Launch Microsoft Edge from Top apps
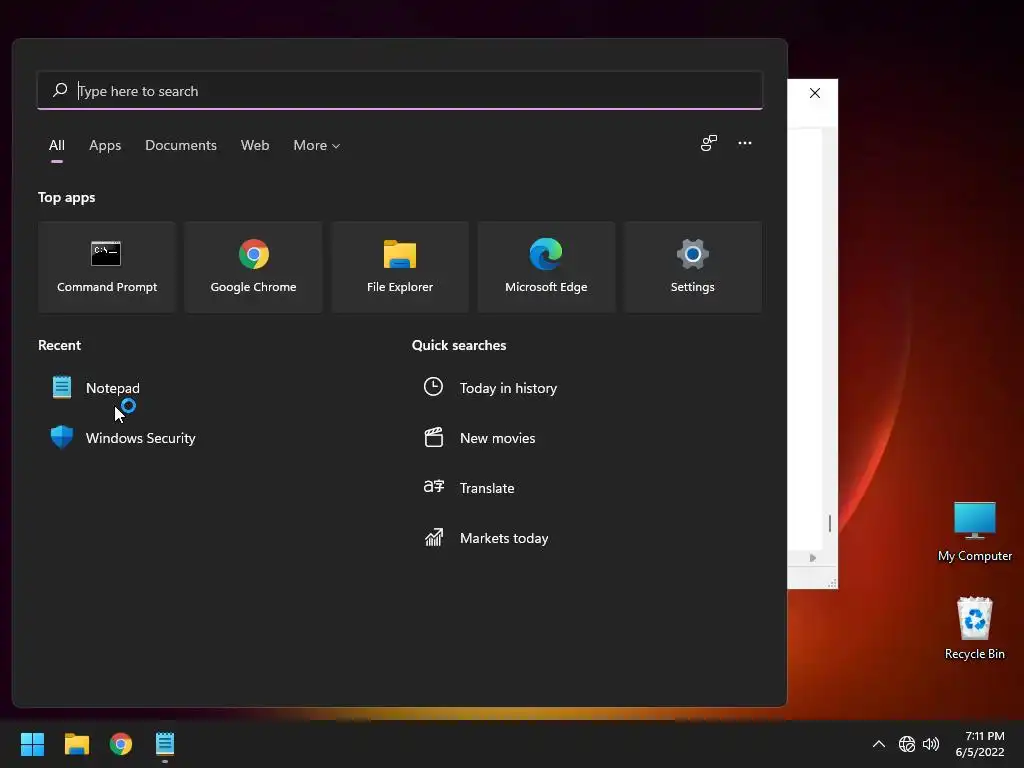Viewport: 1024px width, 768px height. point(546,267)
